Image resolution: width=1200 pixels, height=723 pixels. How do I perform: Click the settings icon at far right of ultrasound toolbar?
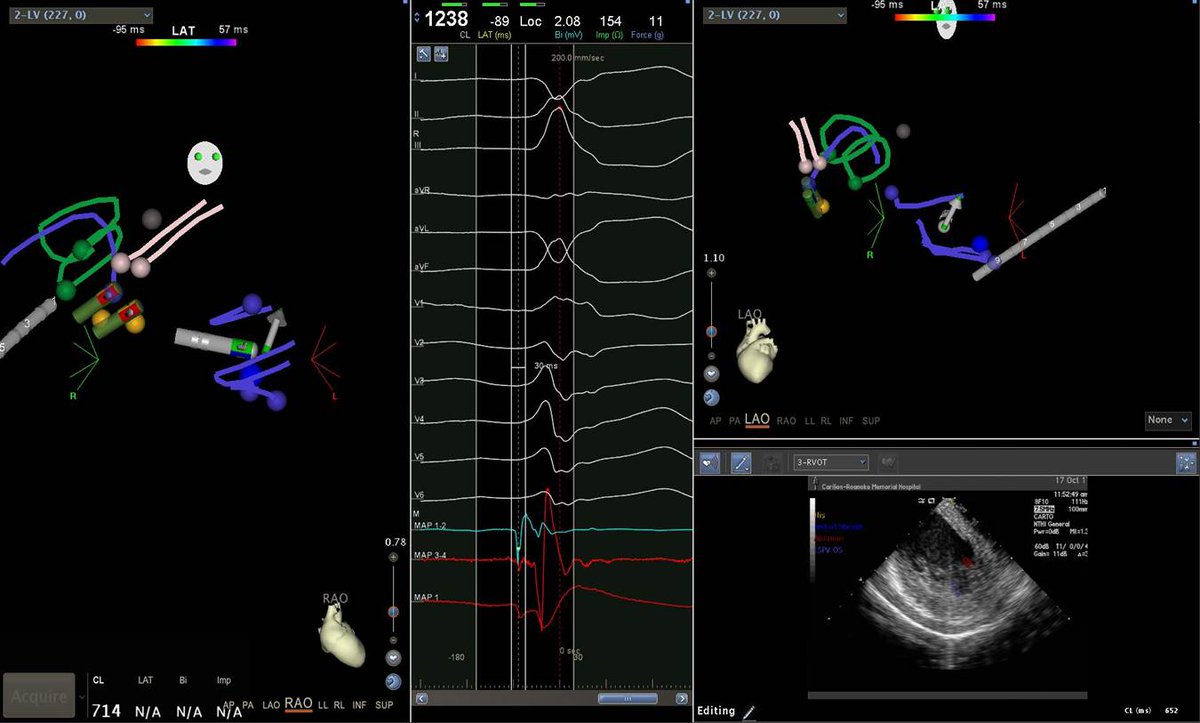(x=1184, y=461)
